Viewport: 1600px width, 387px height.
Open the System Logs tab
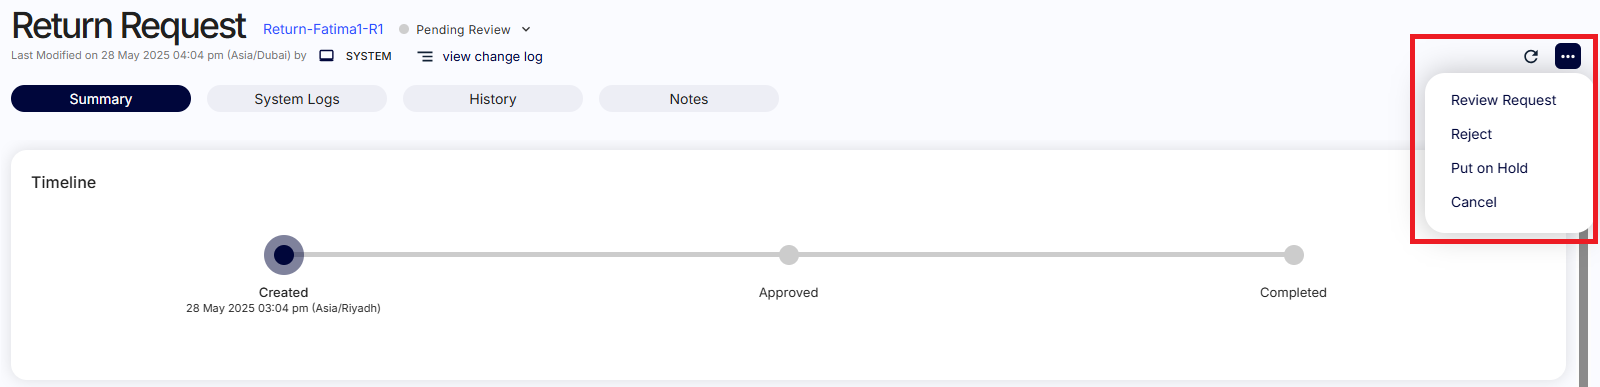(x=297, y=99)
